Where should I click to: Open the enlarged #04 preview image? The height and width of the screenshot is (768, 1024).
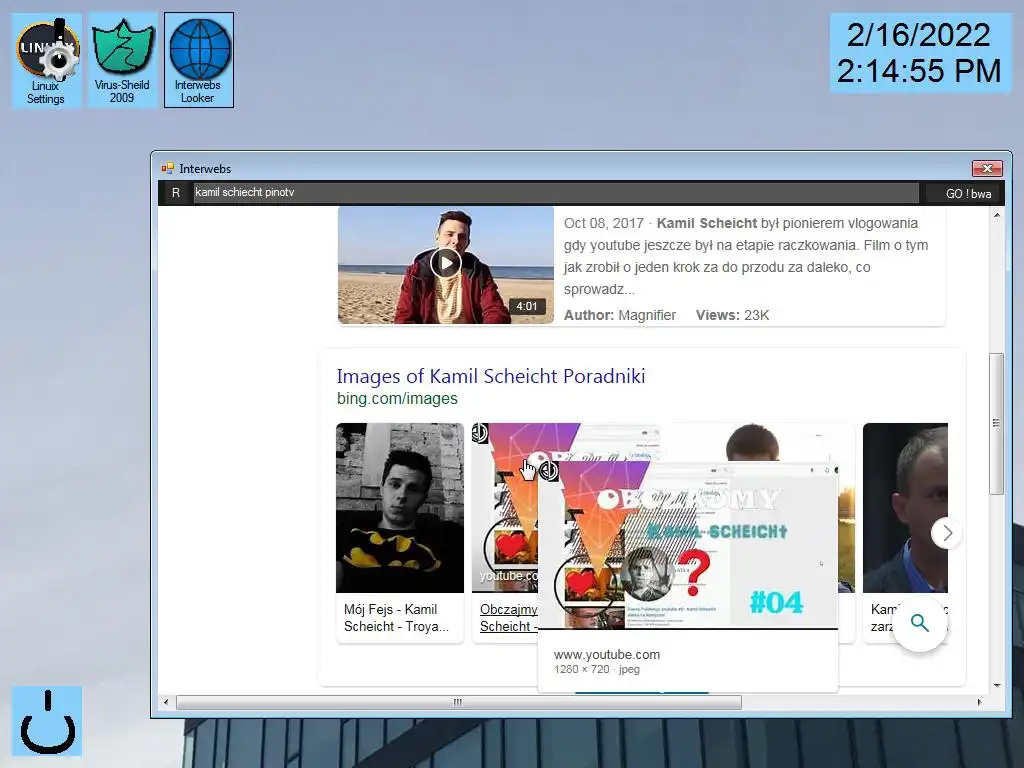[x=688, y=545]
